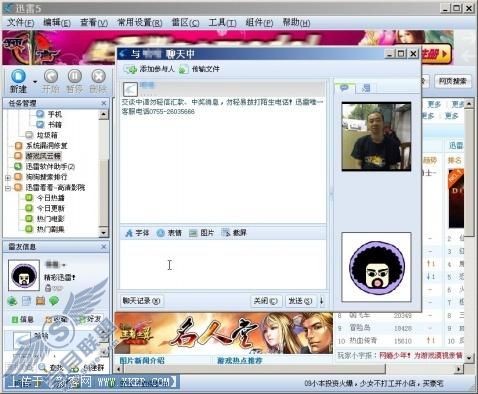
Task: Click the 查找 magnifier search icon
Action: click(43, 368)
